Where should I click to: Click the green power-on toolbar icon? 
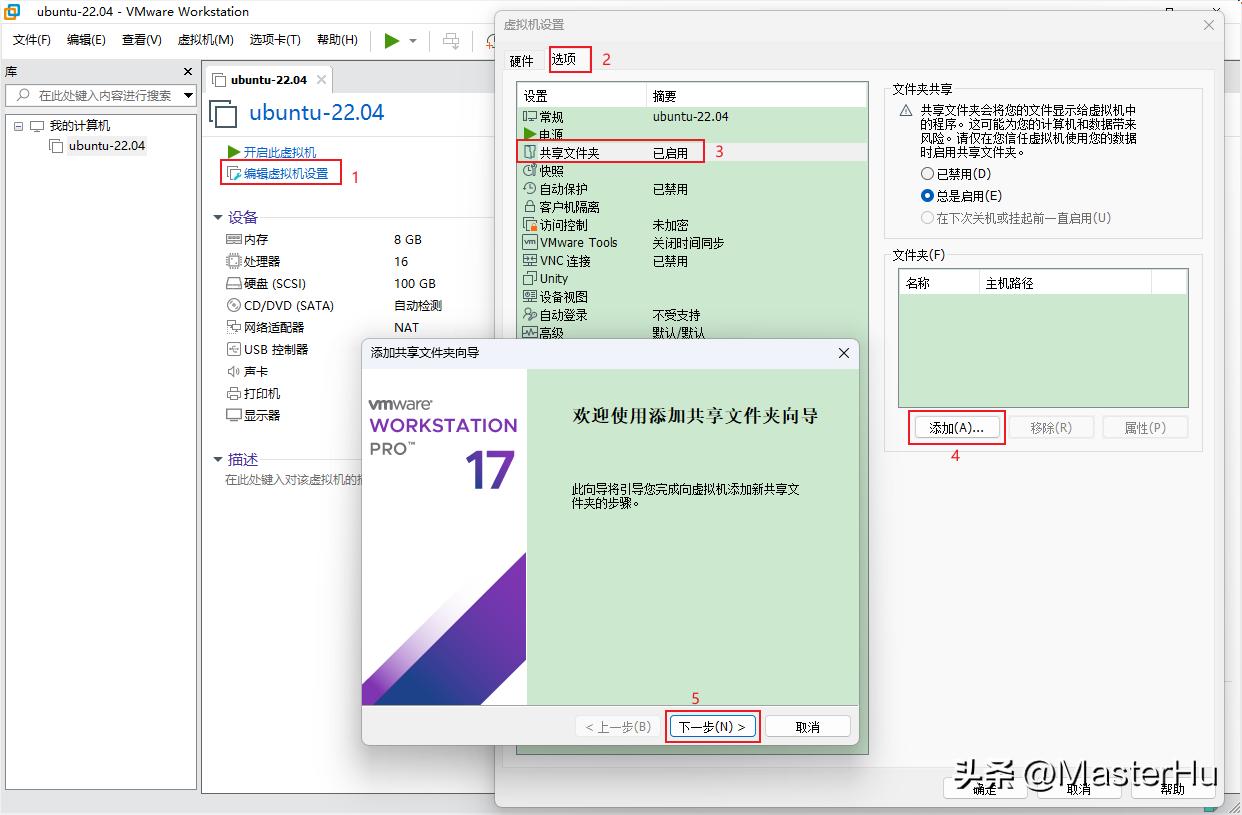(392, 41)
